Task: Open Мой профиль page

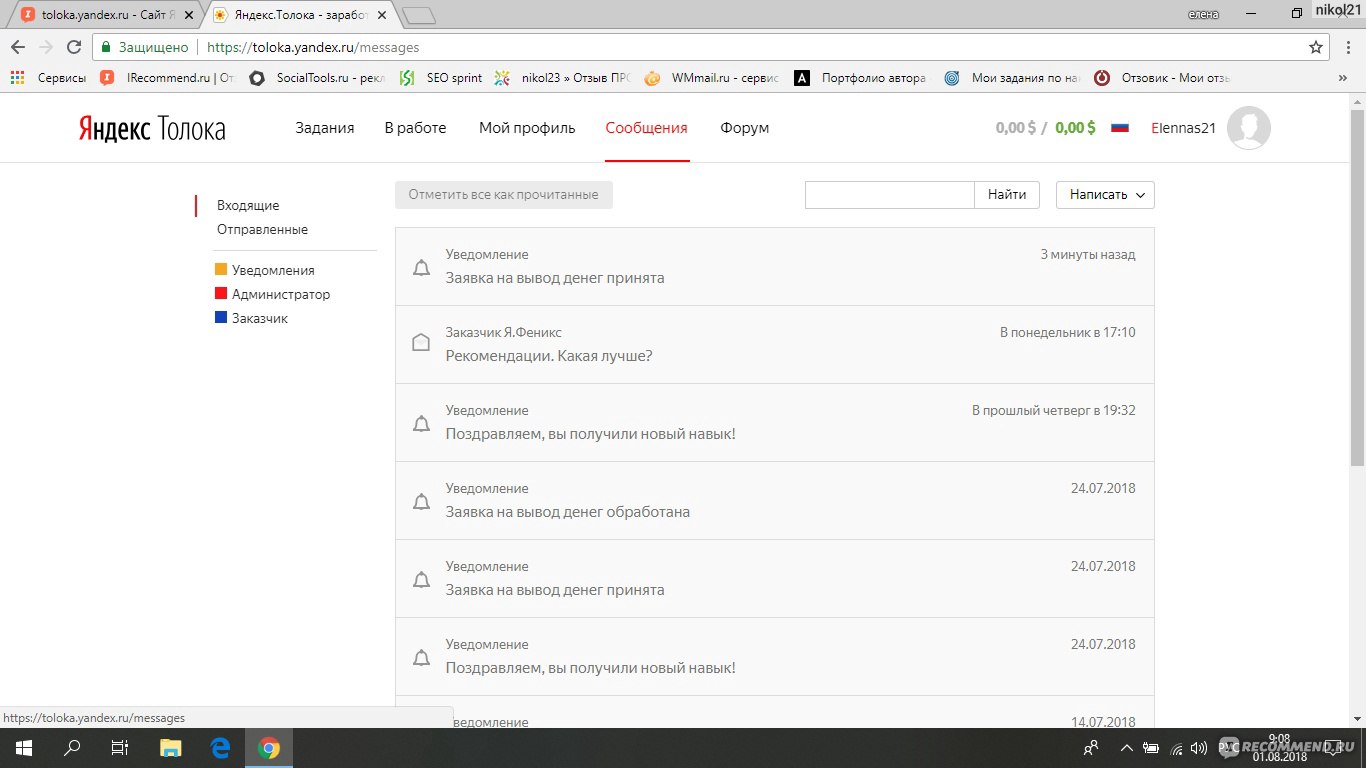Action: 527,128
